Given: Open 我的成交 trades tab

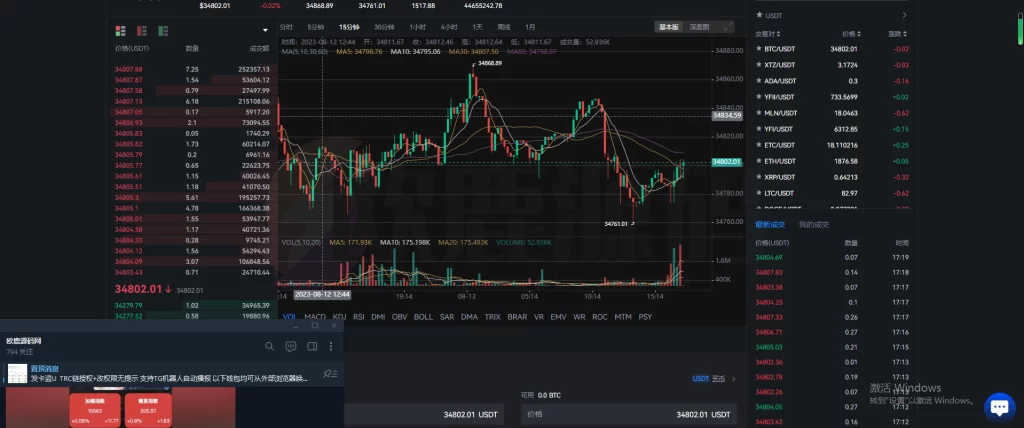Looking at the screenshot, I should click(814, 224).
